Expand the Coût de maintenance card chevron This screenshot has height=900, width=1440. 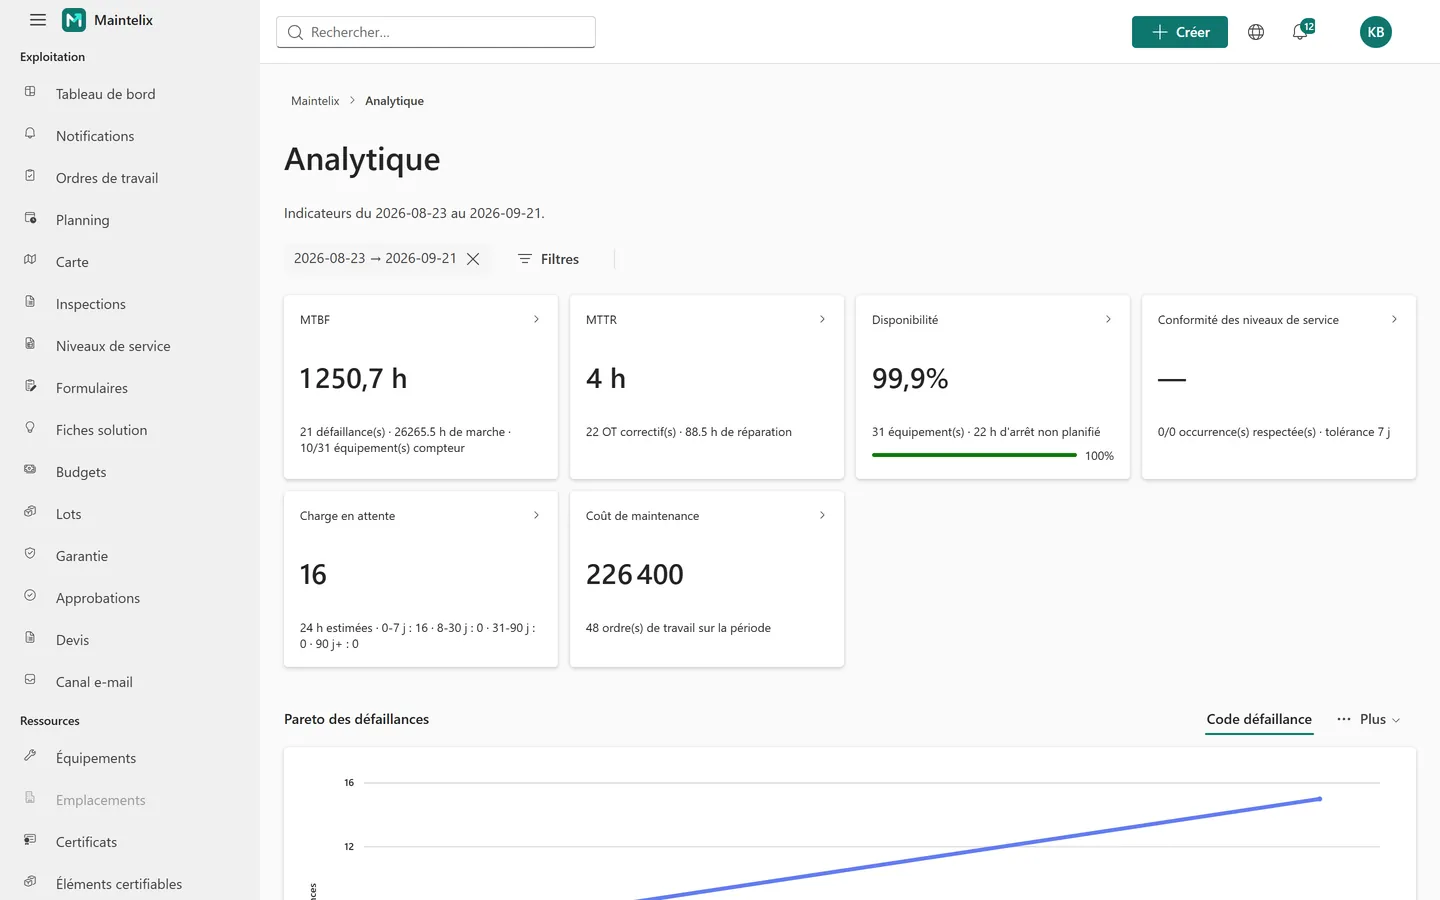[x=822, y=515]
